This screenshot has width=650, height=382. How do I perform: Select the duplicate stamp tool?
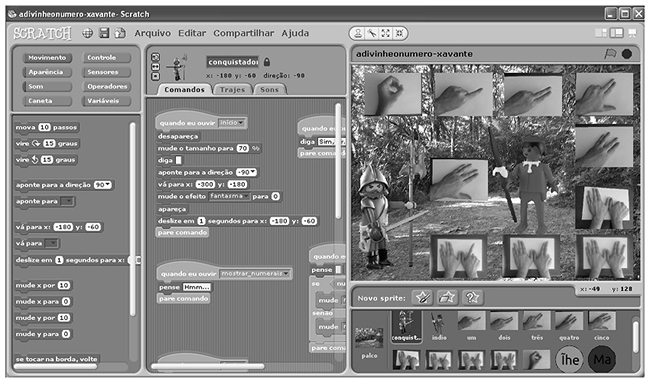pyautogui.click(x=358, y=34)
